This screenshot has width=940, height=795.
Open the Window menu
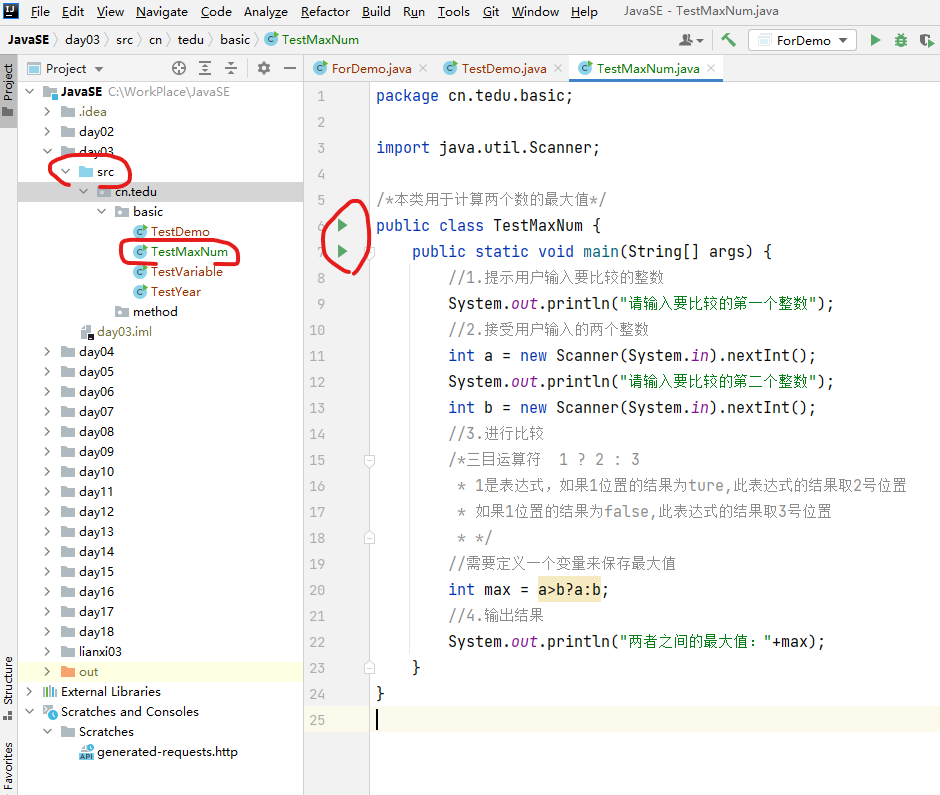535,11
